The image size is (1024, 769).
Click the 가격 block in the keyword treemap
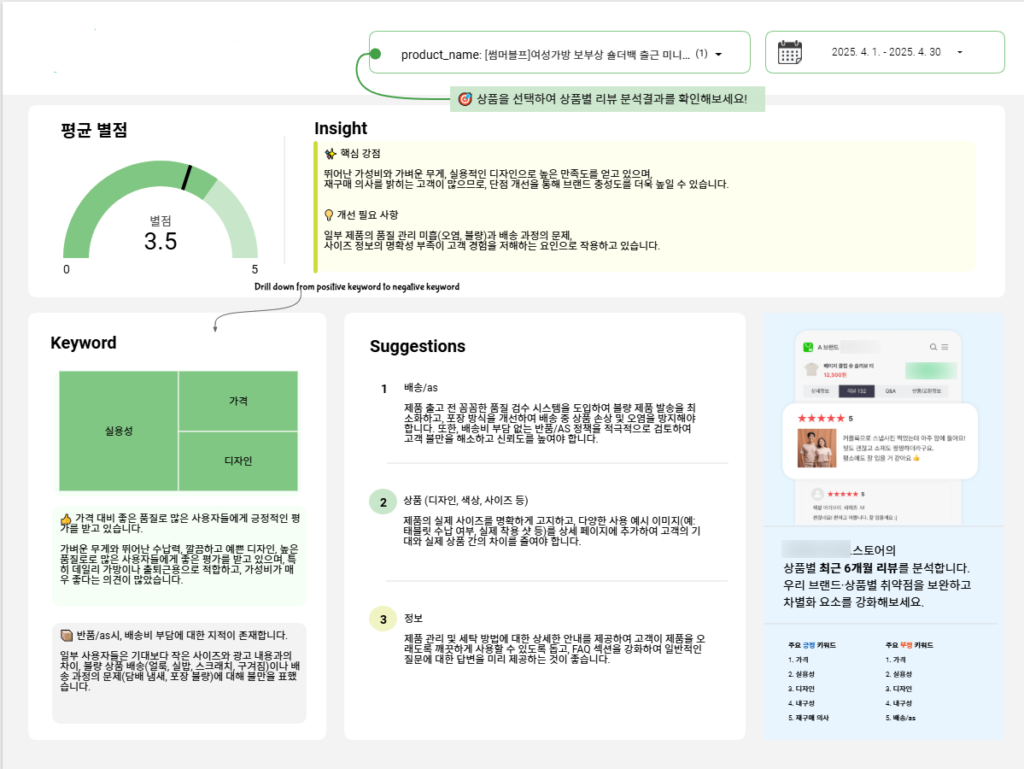(239, 399)
